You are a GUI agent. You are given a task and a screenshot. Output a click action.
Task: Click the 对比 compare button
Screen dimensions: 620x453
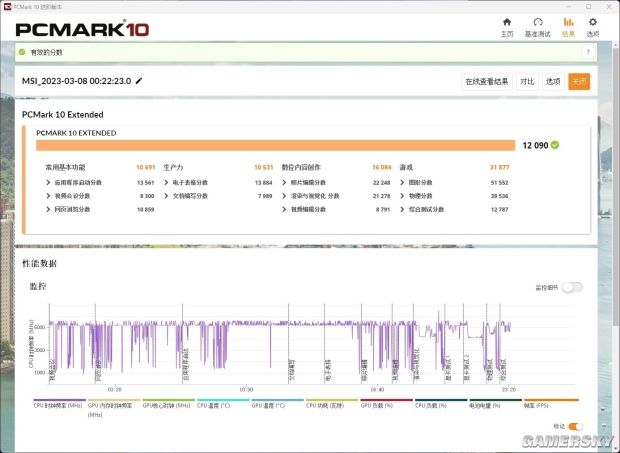click(x=527, y=81)
